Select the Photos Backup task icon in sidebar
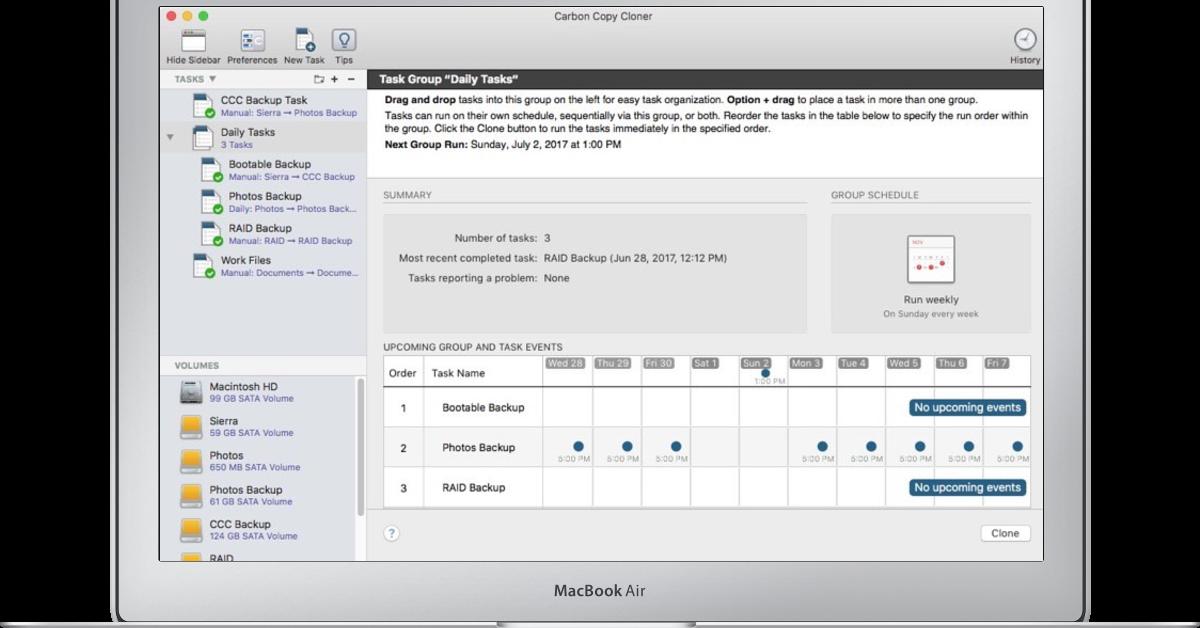Viewport: 1200px width, 628px height. (x=211, y=201)
